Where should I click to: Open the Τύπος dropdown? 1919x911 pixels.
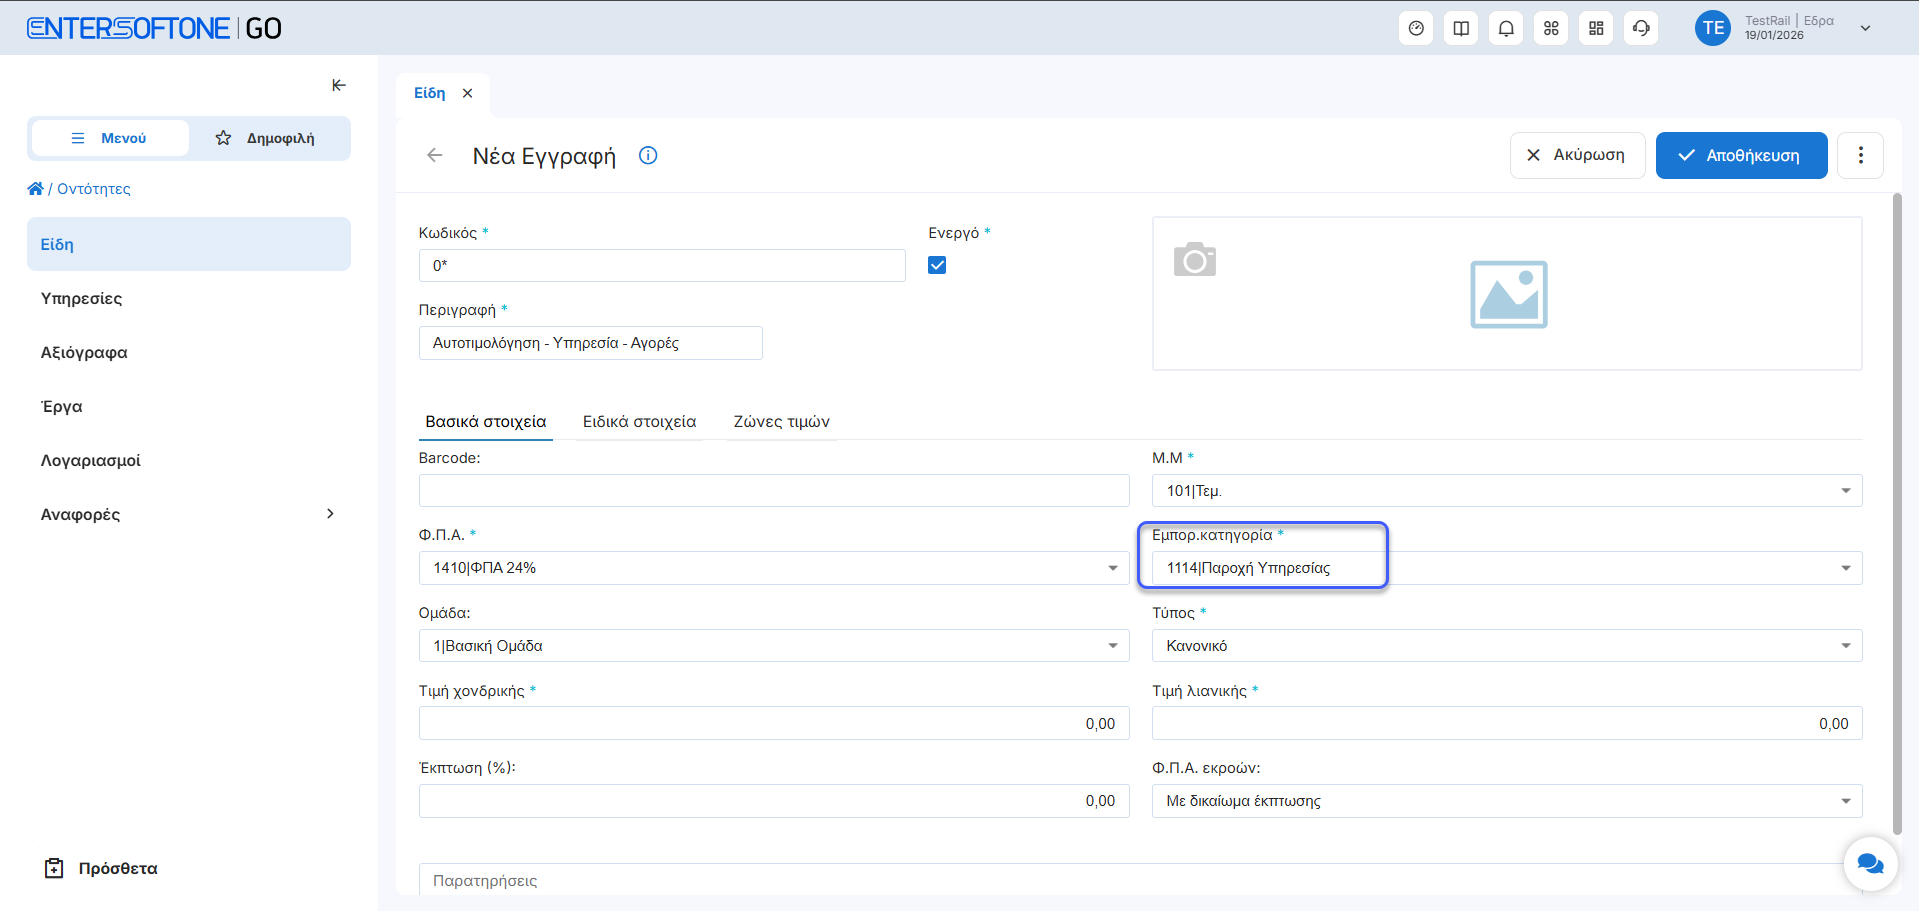point(1845,646)
